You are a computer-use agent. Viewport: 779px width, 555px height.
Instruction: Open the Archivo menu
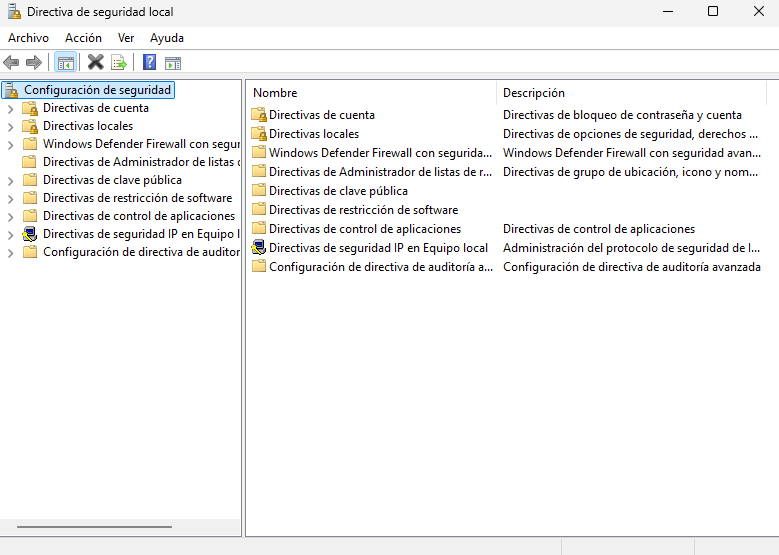tap(28, 38)
